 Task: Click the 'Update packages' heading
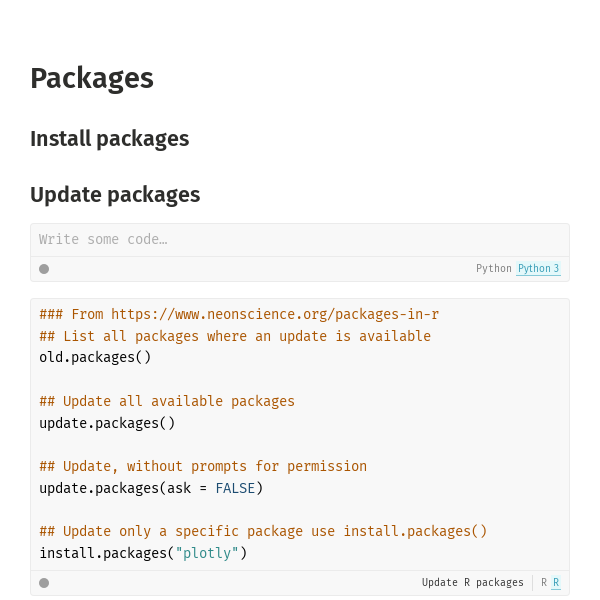click(x=115, y=195)
